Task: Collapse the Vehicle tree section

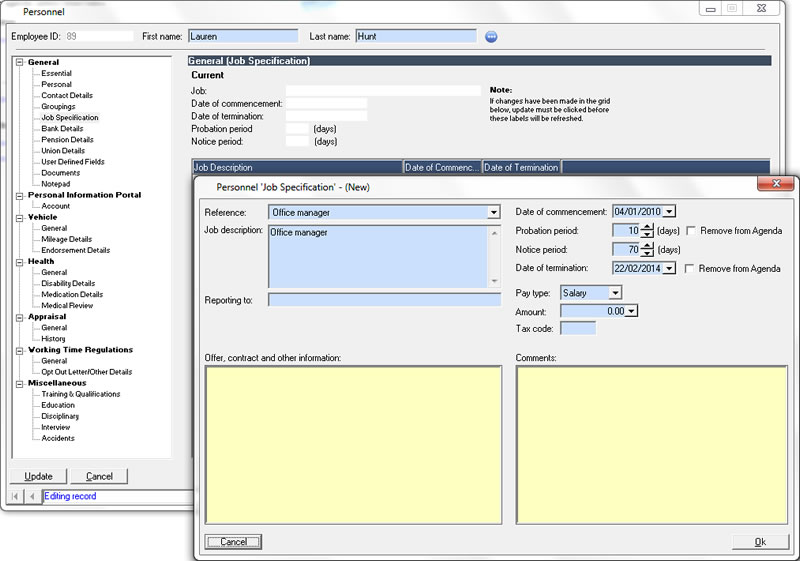Action: [19, 217]
